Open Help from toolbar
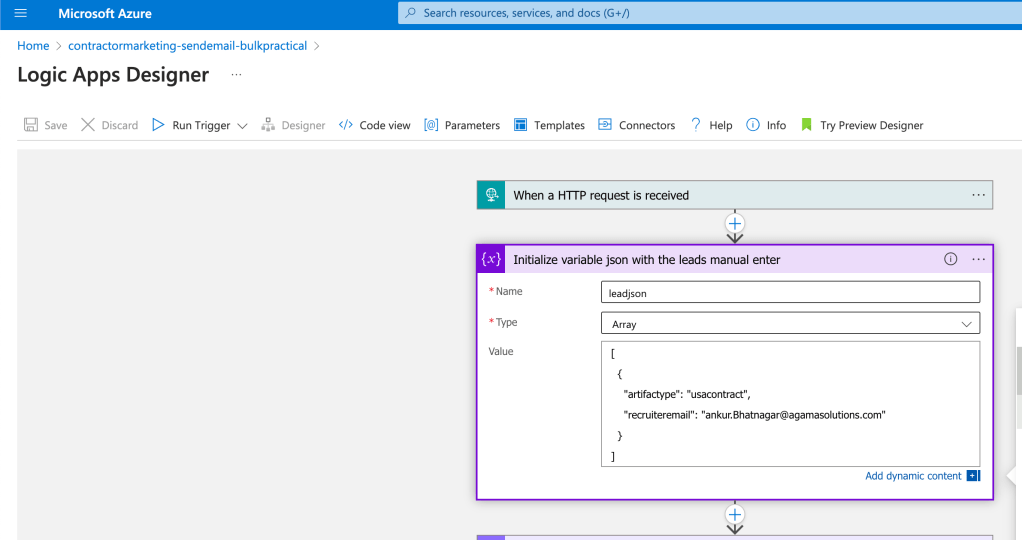 (x=721, y=125)
